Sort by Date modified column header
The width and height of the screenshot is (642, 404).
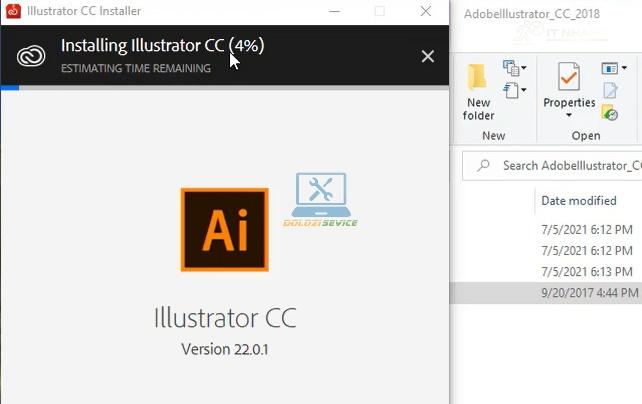point(579,201)
